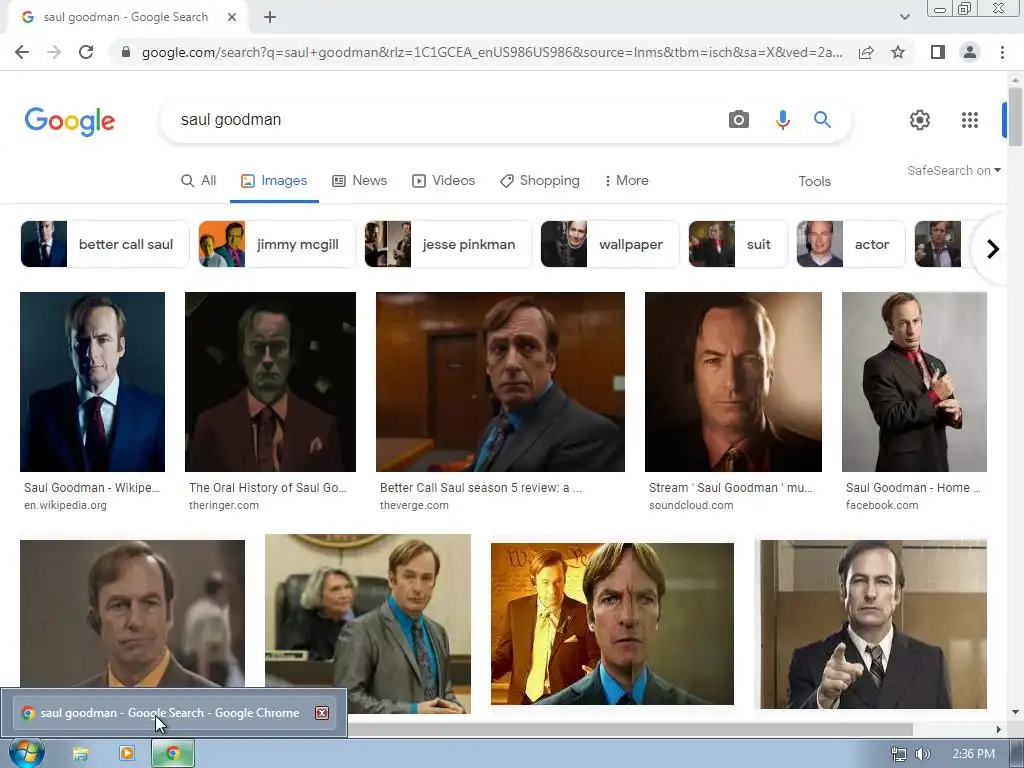Open site info via the lock icon
Image resolution: width=1024 pixels, height=768 pixels.
click(x=126, y=52)
